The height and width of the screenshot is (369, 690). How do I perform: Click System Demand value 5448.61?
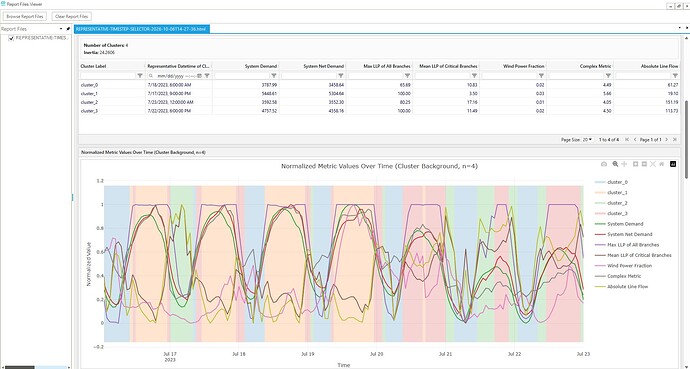[270, 94]
